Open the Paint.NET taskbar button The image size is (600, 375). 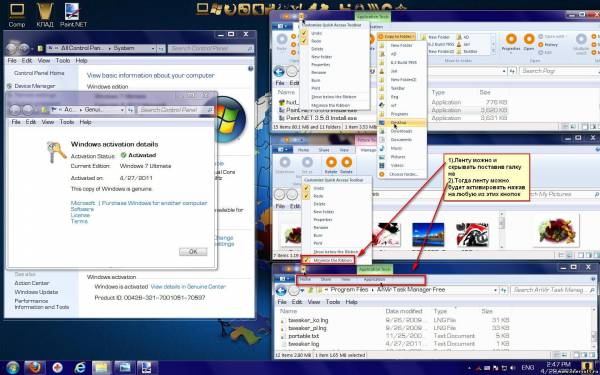pyautogui.click(x=147, y=368)
